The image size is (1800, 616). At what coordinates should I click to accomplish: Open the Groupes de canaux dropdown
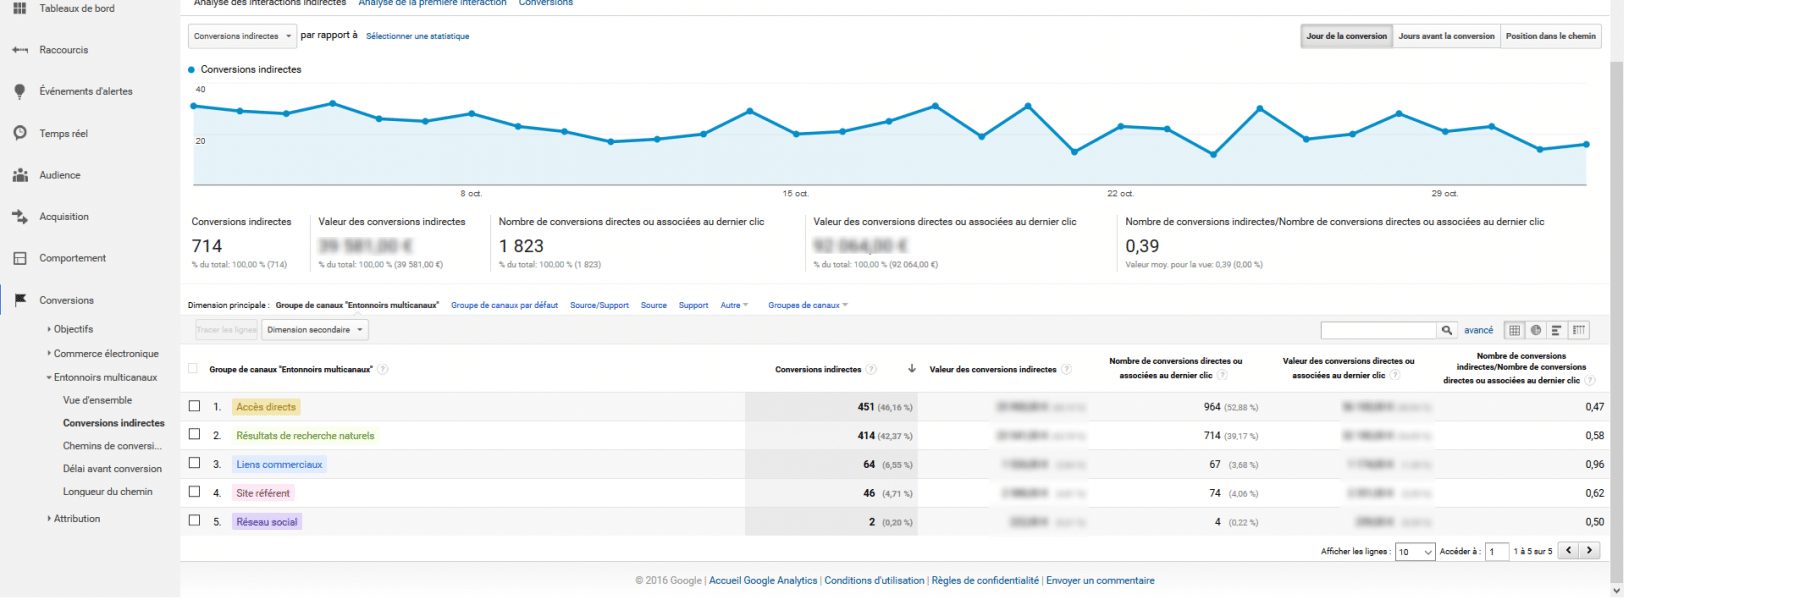[808, 305]
